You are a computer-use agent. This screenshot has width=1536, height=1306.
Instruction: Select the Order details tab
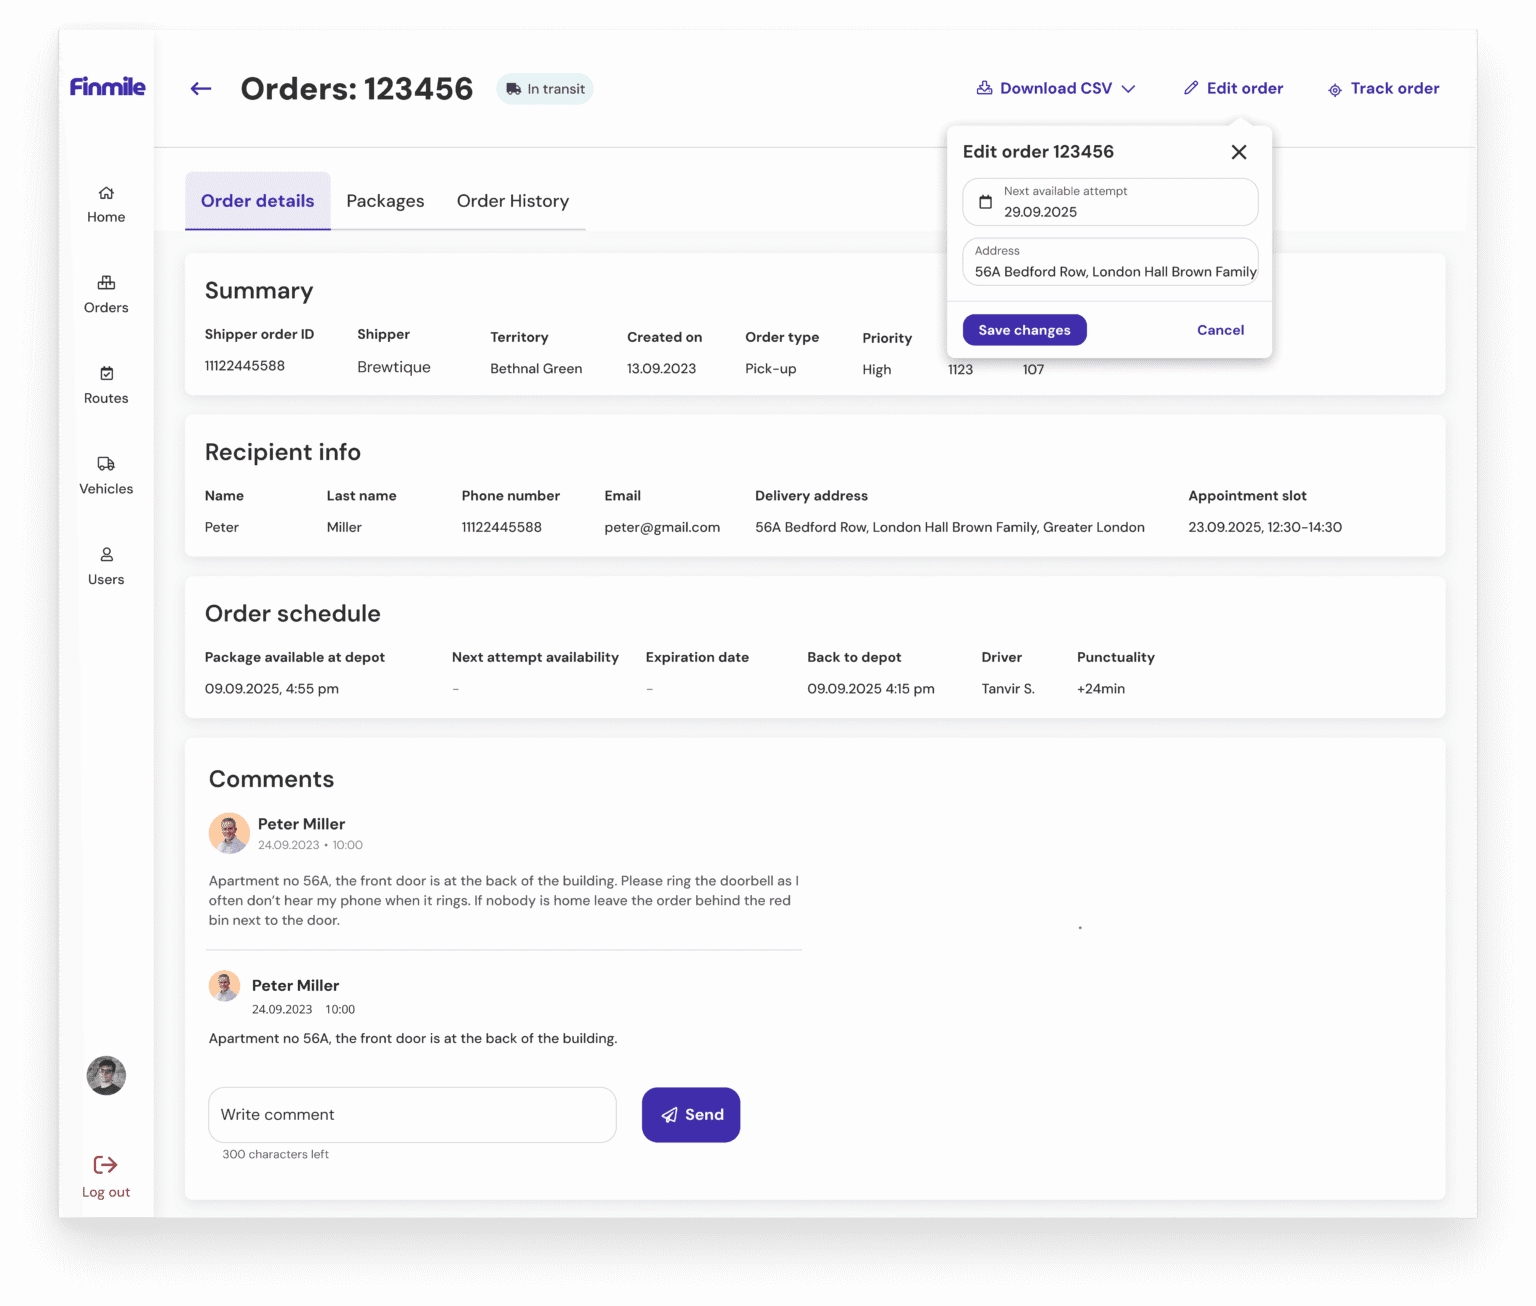258,201
